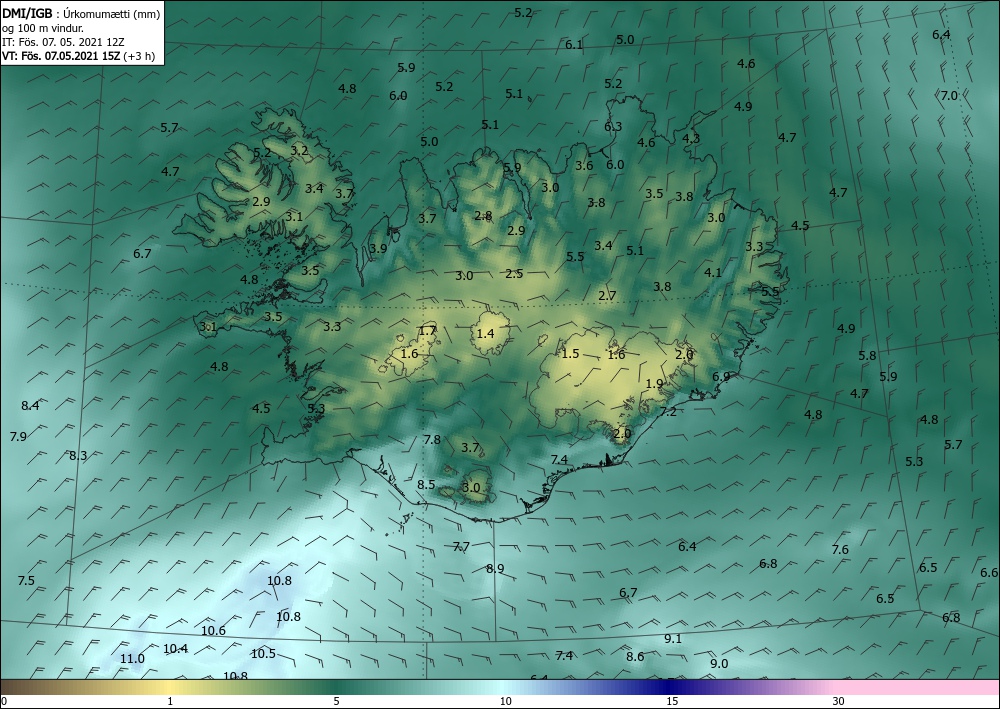
Task: Click the 8.3 value on the map
Action: click(x=78, y=456)
